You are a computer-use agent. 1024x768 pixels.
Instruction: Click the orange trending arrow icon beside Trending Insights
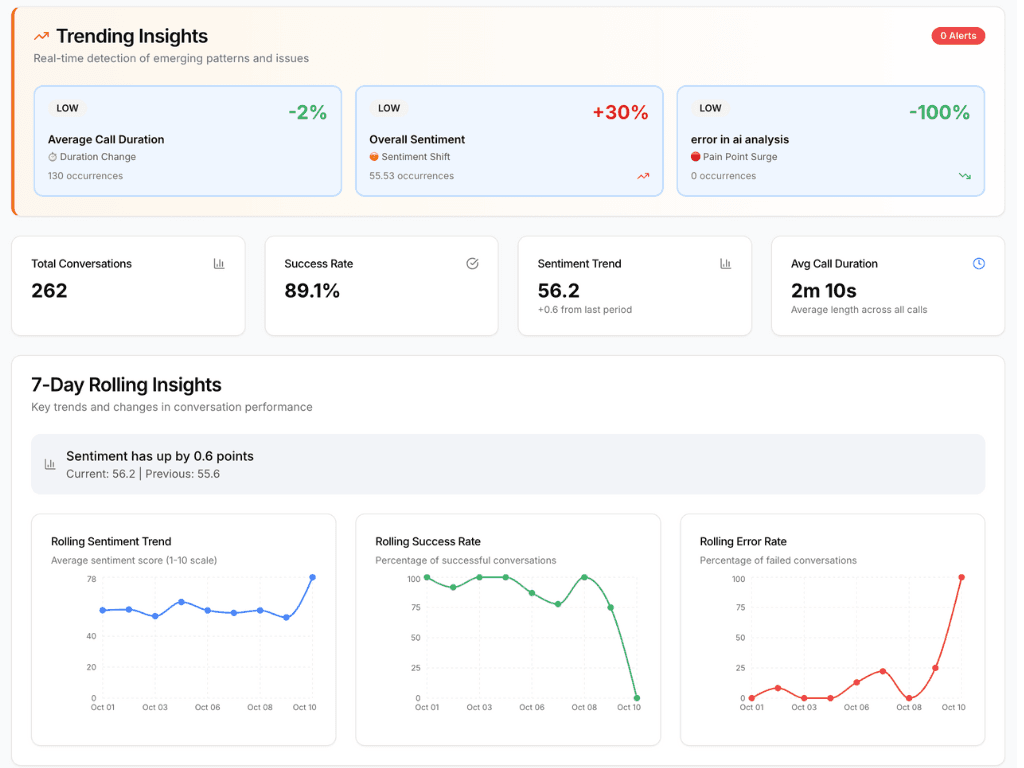tap(39, 36)
